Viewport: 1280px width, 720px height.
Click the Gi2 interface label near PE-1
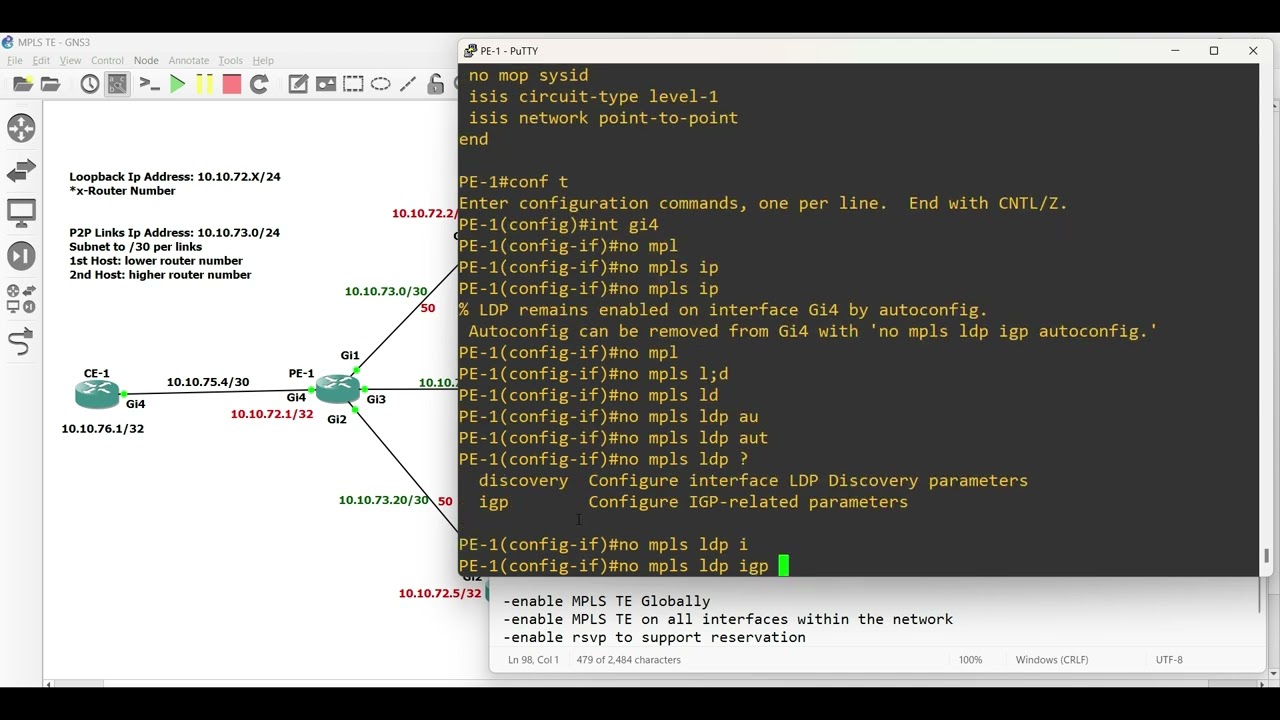(337, 419)
